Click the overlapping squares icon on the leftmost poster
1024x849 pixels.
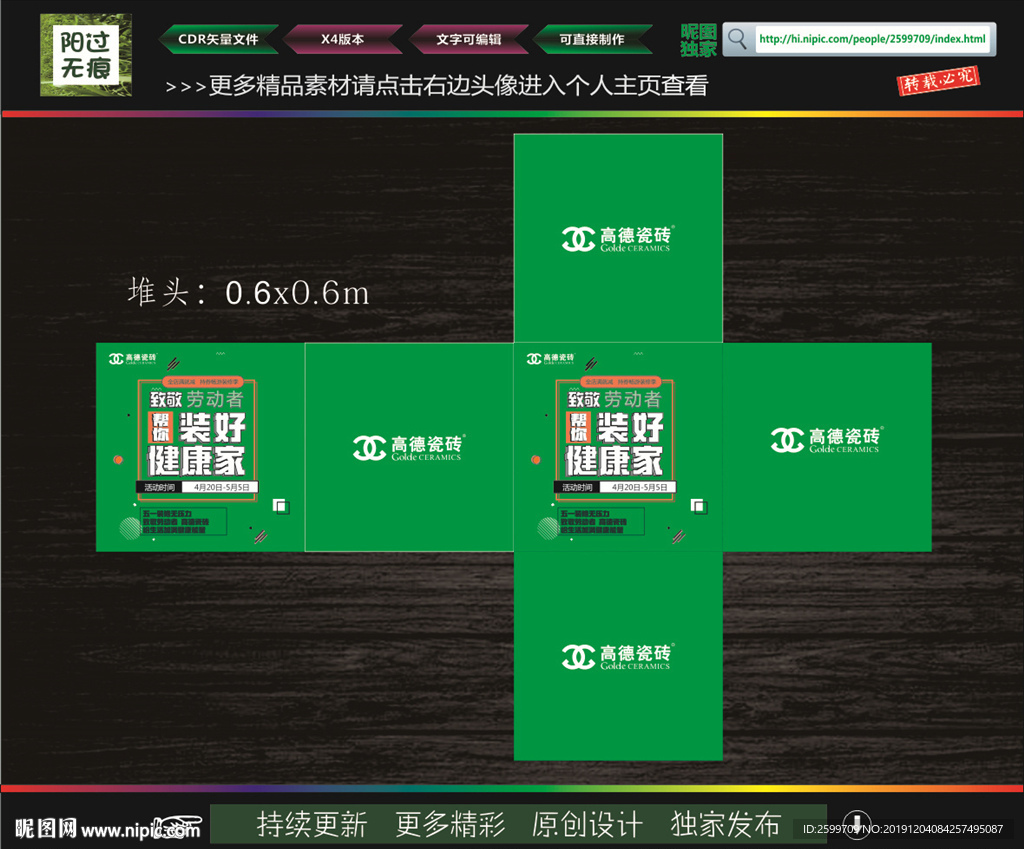(281, 506)
